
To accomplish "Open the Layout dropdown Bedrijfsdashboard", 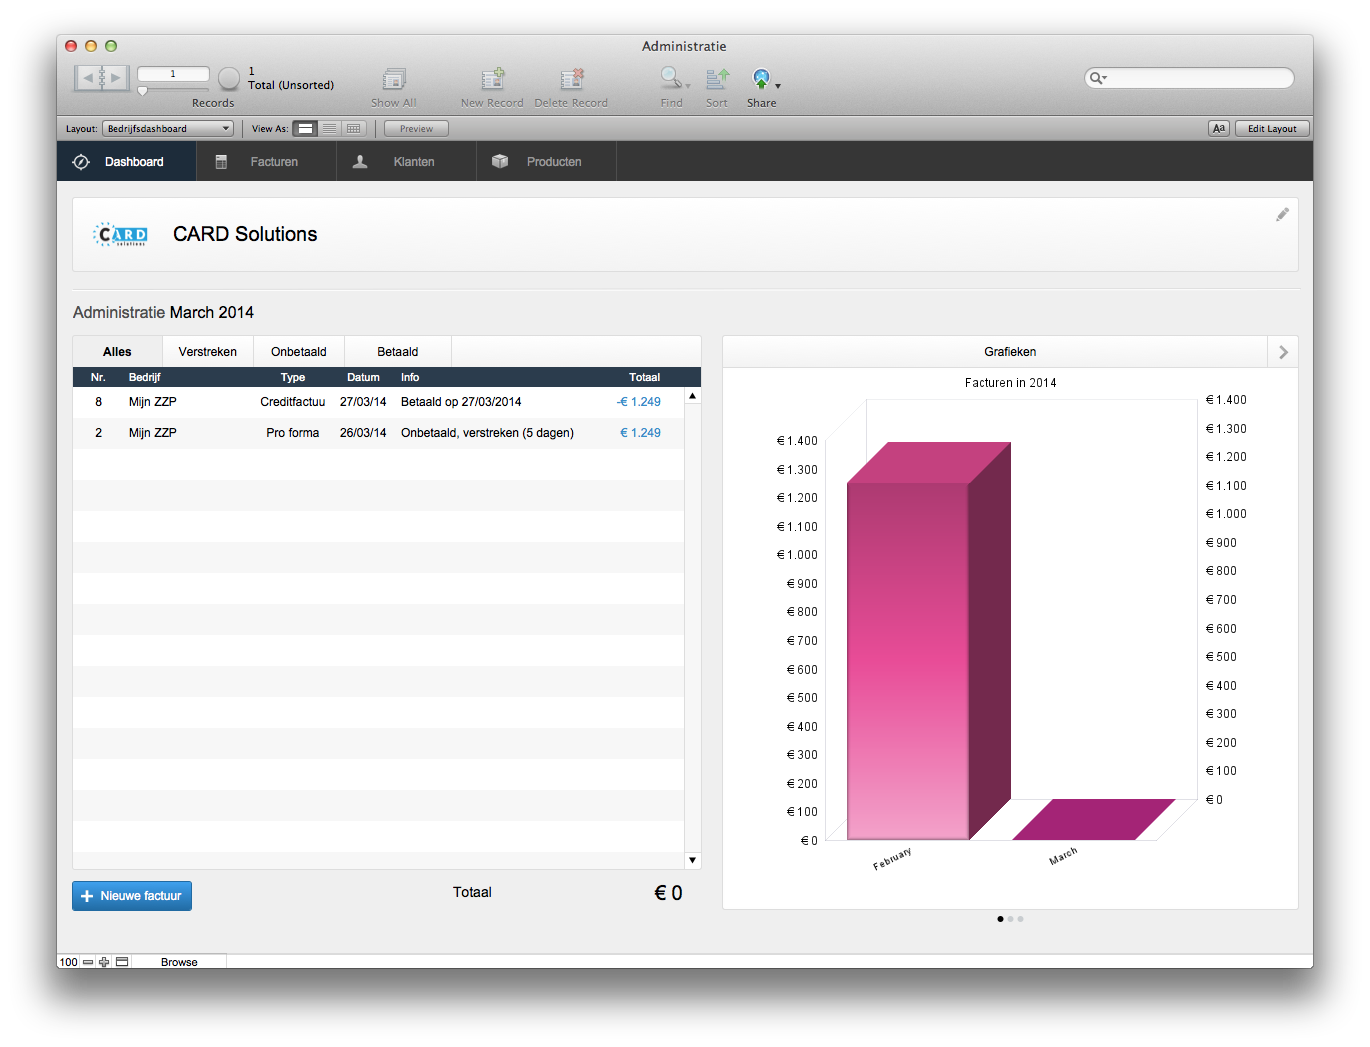I will coord(168,129).
